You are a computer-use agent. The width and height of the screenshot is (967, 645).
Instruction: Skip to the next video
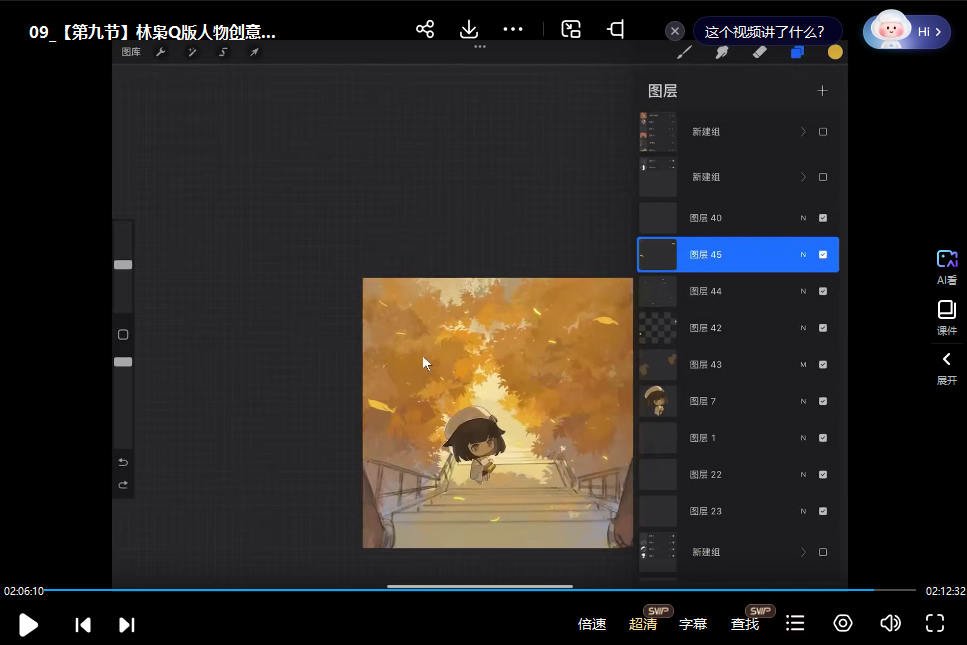pyautogui.click(x=127, y=624)
